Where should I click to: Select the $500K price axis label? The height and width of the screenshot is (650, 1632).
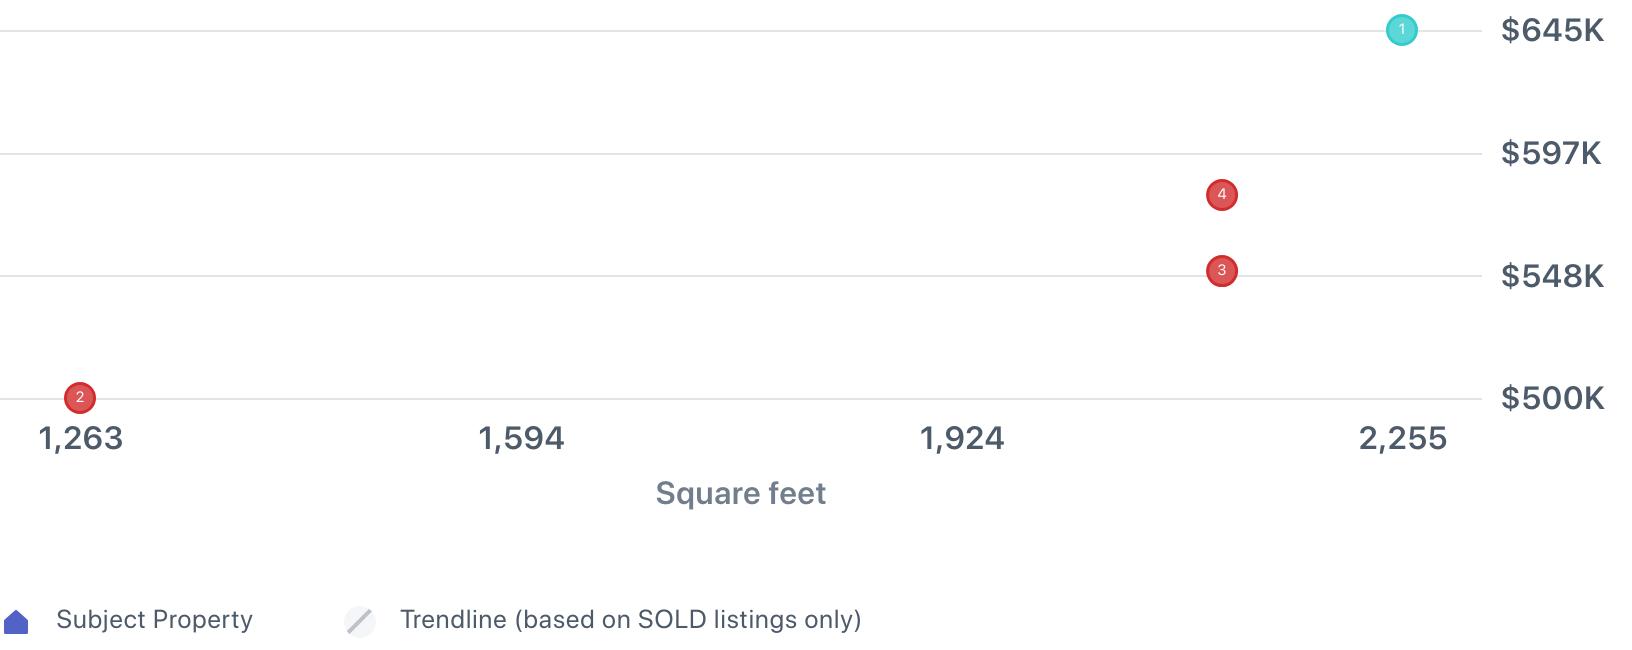point(1552,398)
